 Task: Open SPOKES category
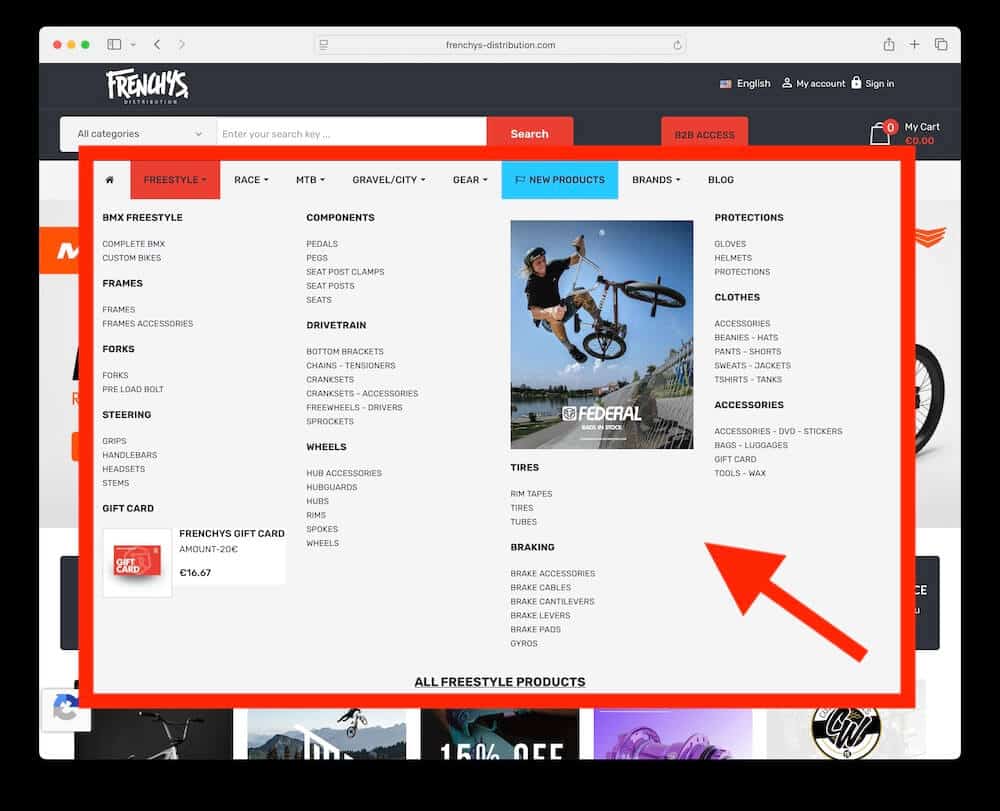(321, 529)
